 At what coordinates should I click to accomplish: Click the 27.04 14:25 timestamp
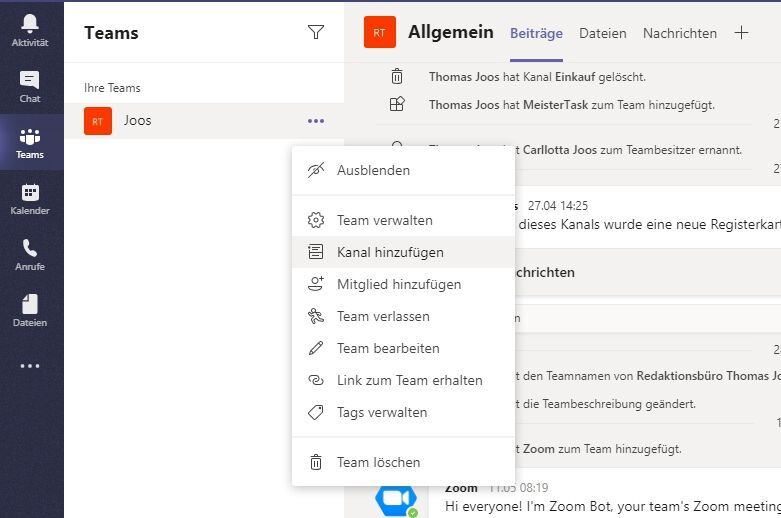point(558,206)
